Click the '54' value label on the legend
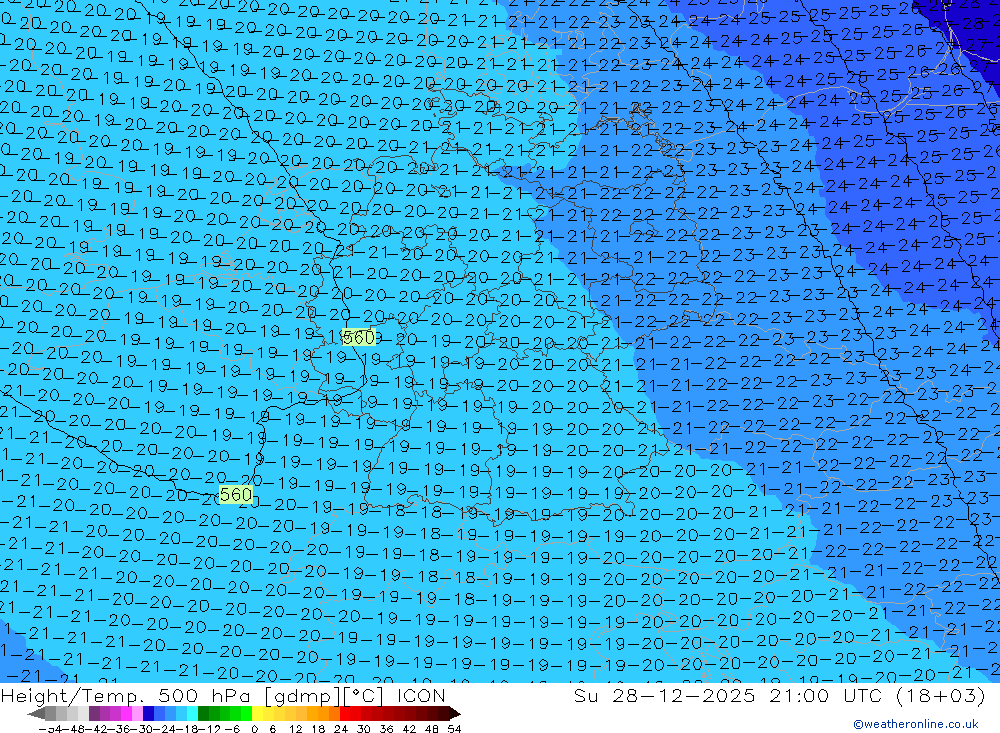This screenshot has width=1000, height=733. coord(454,729)
